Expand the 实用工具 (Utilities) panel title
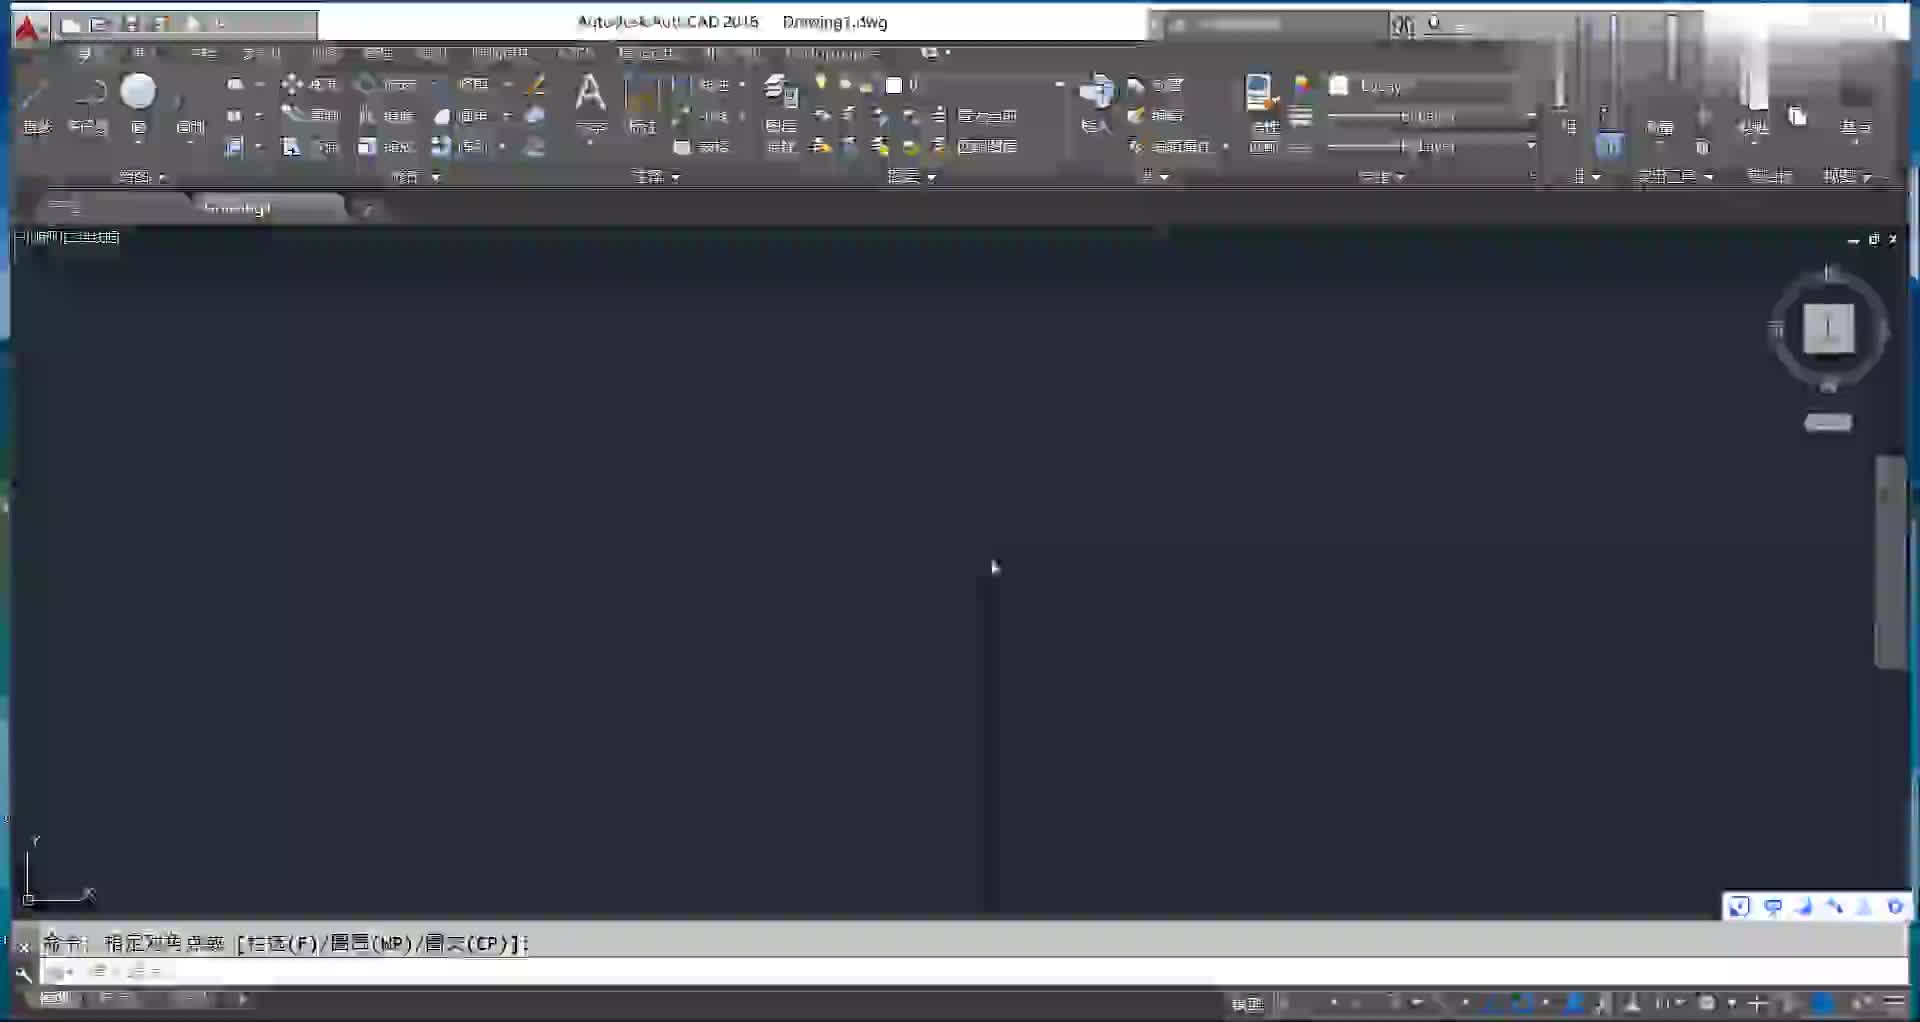Image resolution: width=1920 pixels, height=1022 pixels. pos(1675,177)
